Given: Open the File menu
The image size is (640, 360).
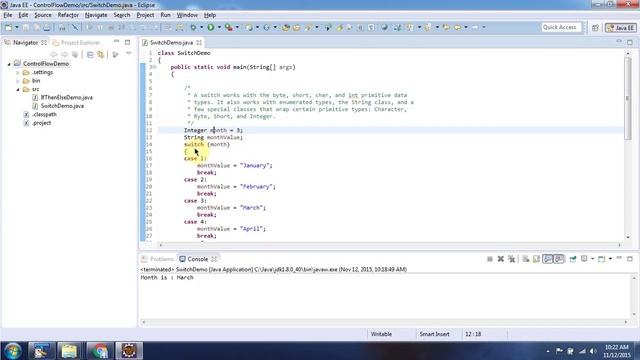Looking at the screenshot, I should tap(8, 15).
